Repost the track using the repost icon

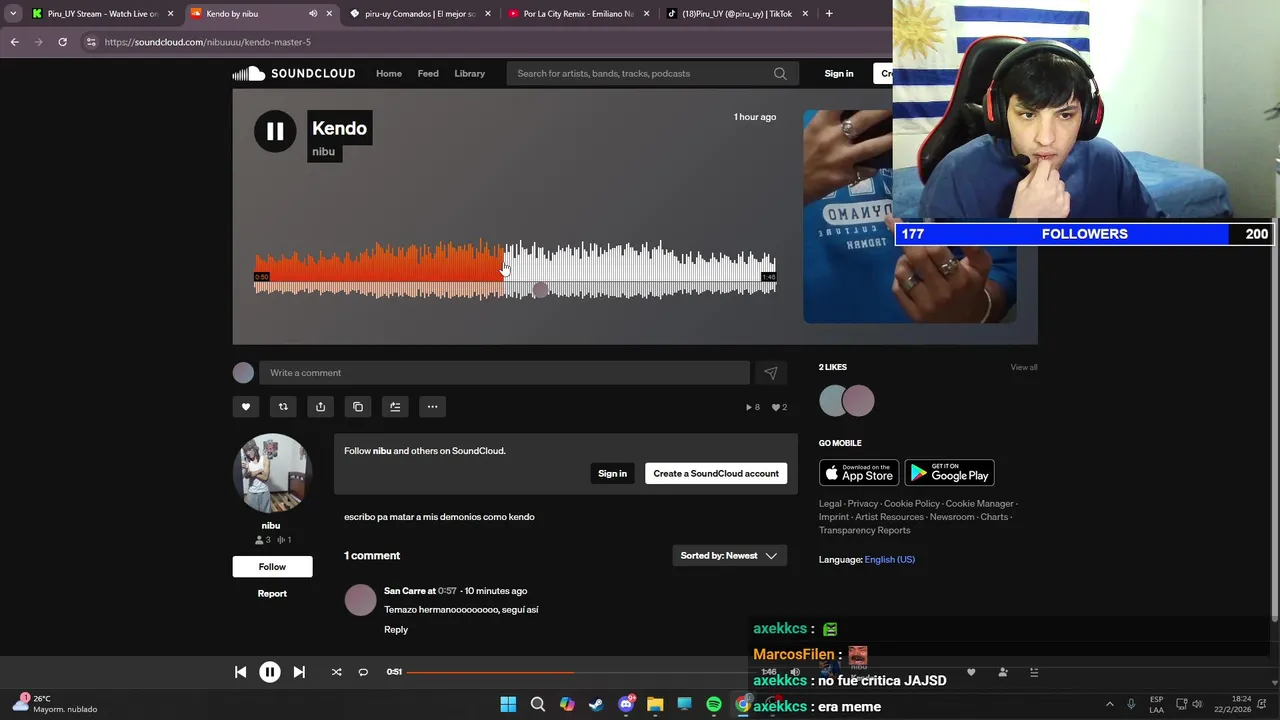pyautogui.click(x=283, y=407)
